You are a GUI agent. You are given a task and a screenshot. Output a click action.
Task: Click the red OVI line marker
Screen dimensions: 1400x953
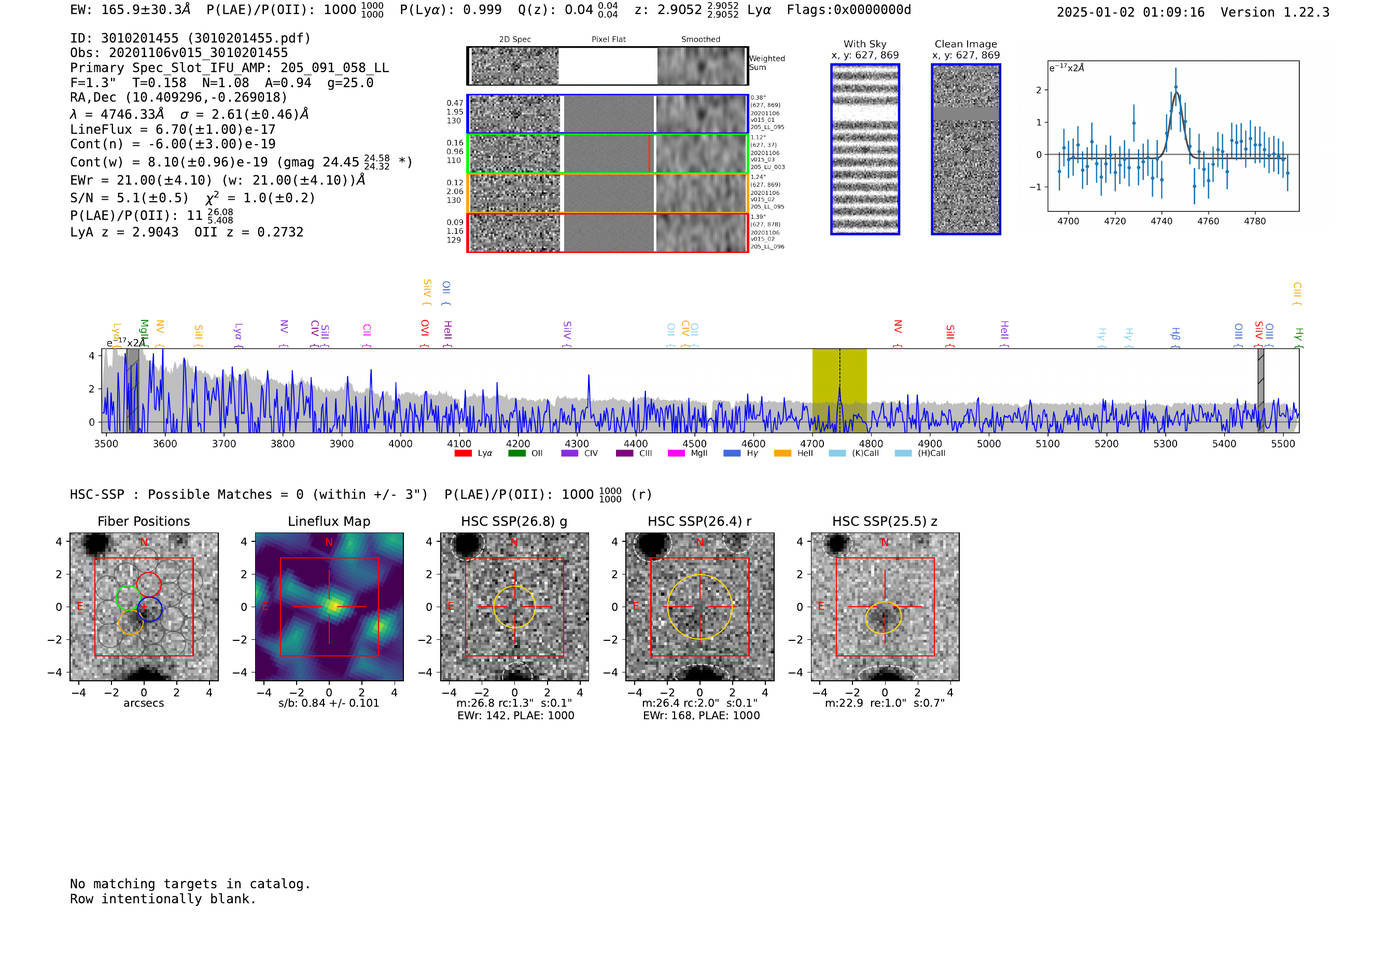tap(425, 332)
